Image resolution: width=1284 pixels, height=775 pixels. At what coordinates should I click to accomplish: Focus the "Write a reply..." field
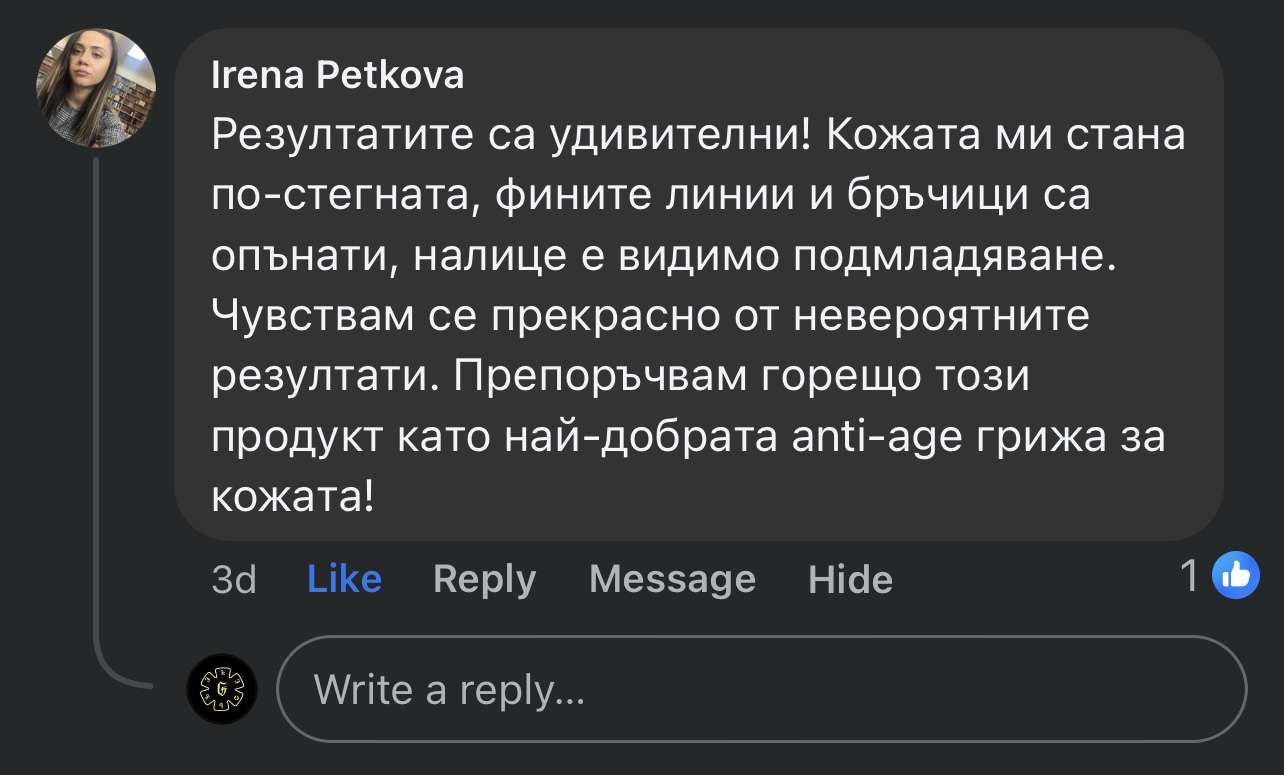point(760,689)
